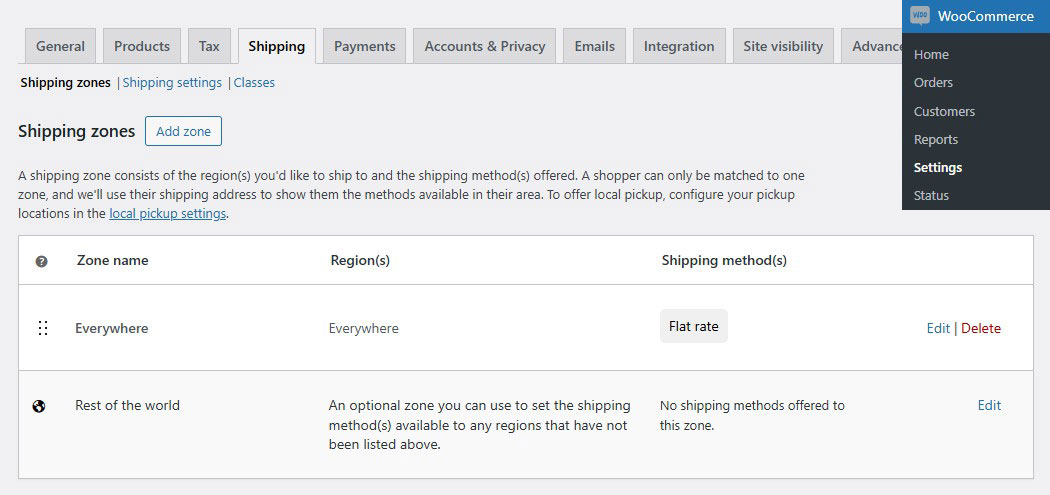Open WooCommerce Reports
The height and width of the screenshot is (495, 1050).
click(x=935, y=139)
